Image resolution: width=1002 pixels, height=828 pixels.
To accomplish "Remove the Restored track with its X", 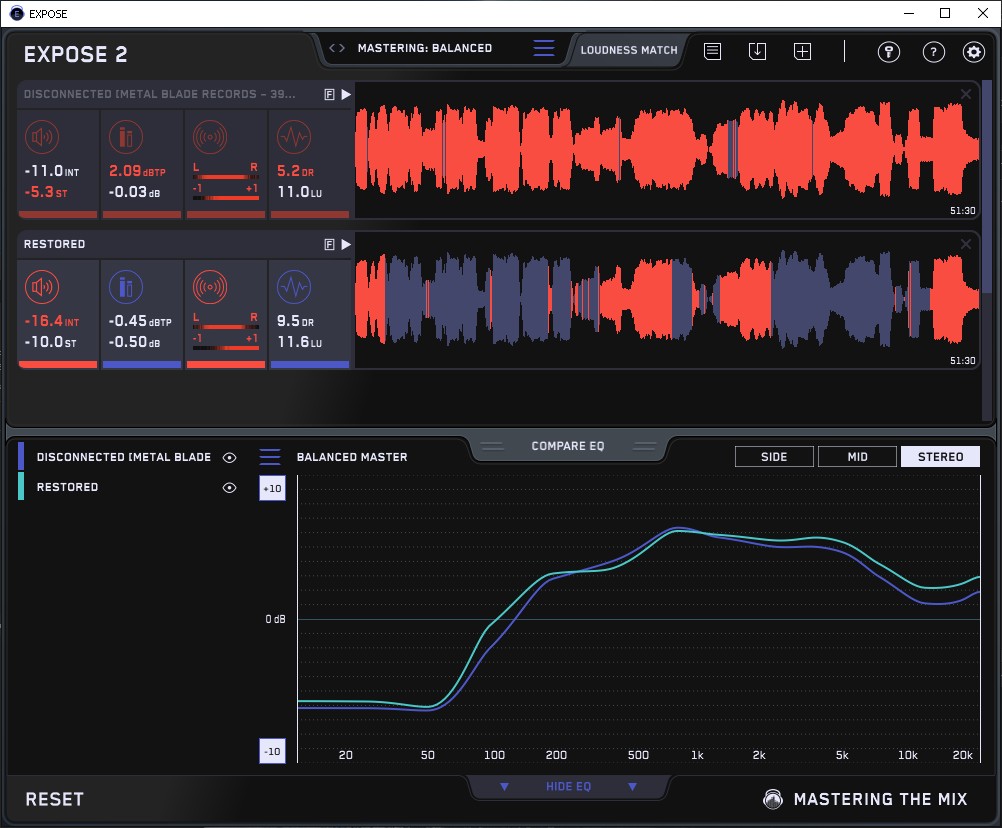I will pos(966,245).
